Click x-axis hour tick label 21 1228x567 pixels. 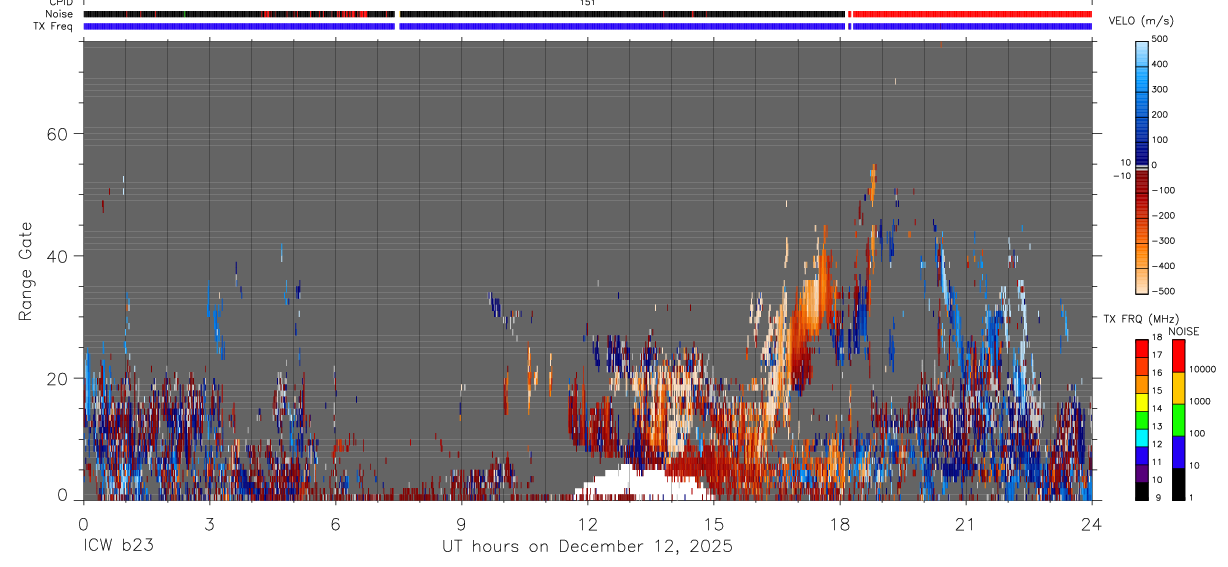pyautogui.click(x=966, y=523)
